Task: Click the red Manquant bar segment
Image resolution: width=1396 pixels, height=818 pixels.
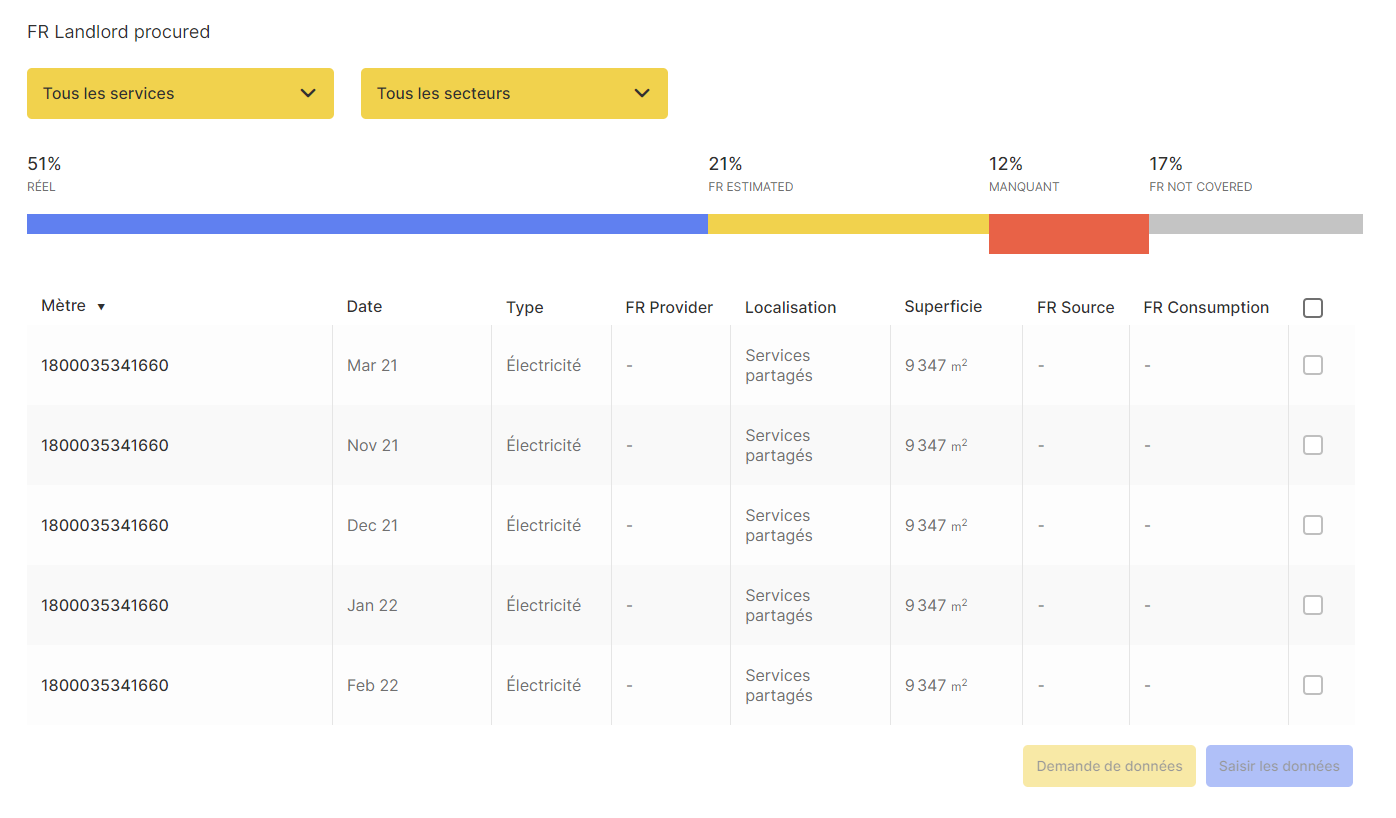Action: pos(1068,234)
